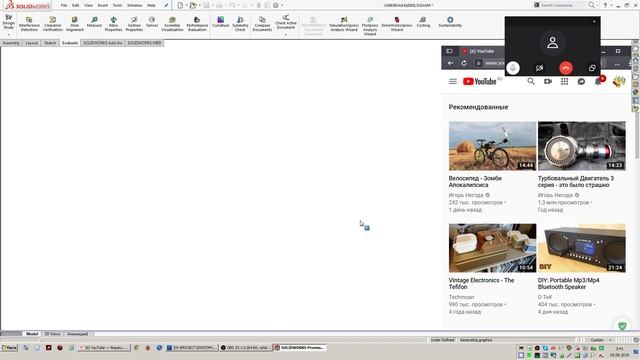Open the View menu
This screenshot has width=640, height=360.
(88, 5)
